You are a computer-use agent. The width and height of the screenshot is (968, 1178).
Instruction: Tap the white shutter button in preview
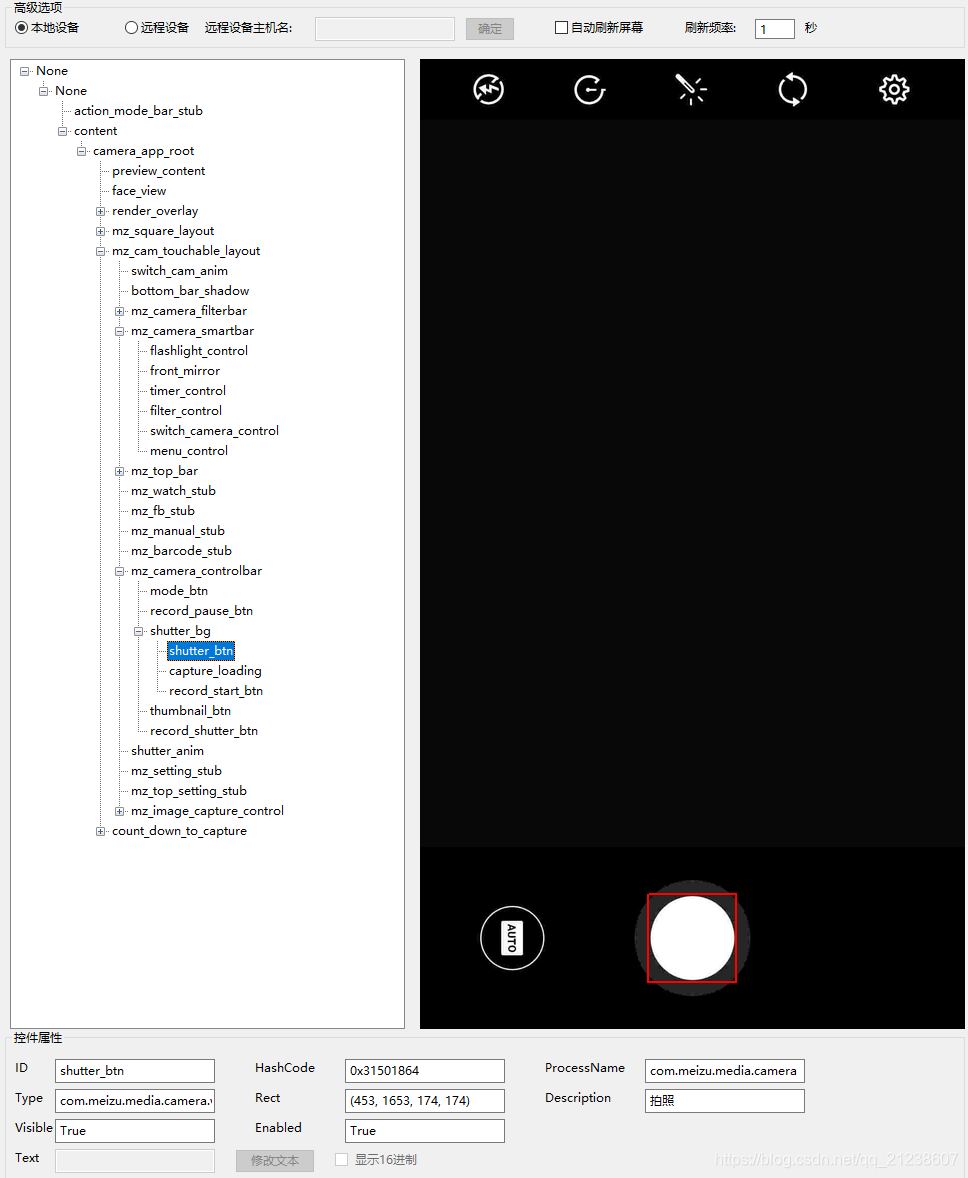(x=692, y=938)
